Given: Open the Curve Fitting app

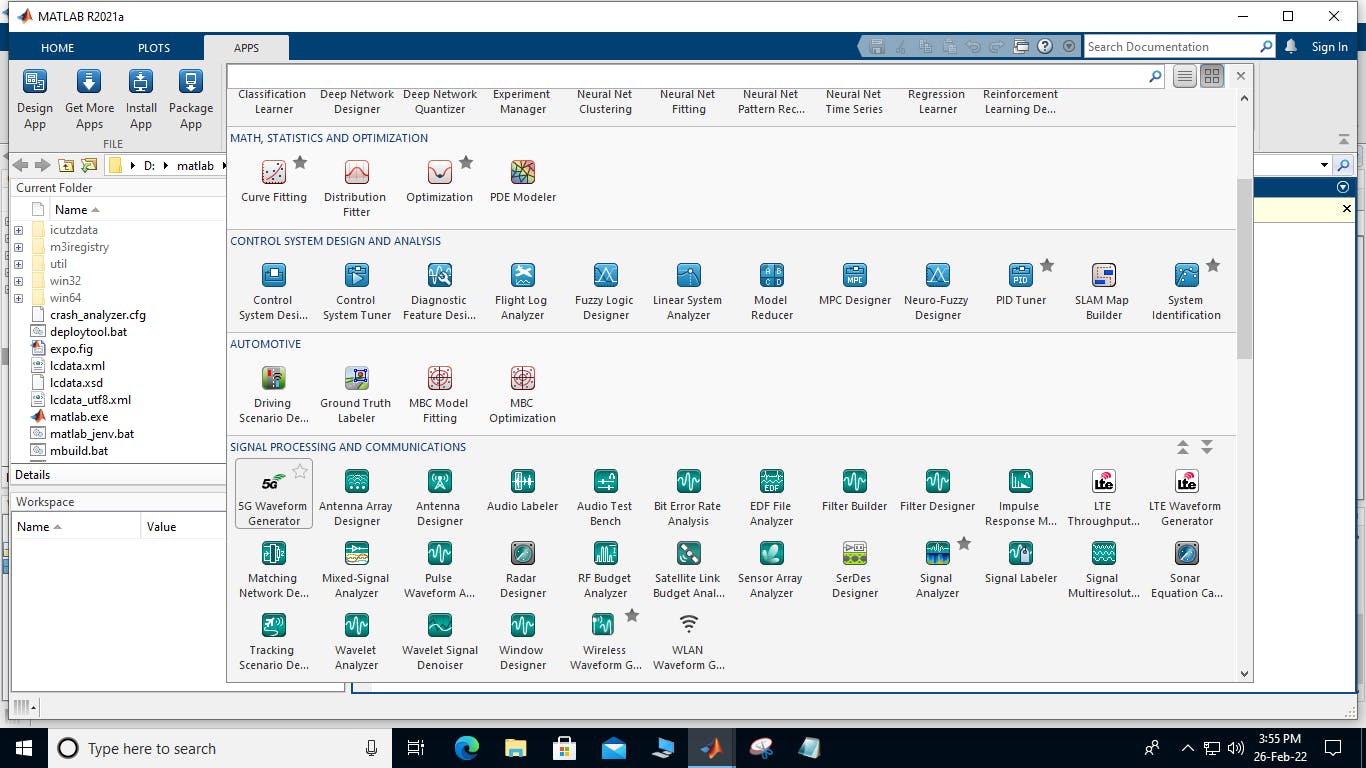Looking at the screenshot, I should tap(273, 180).
